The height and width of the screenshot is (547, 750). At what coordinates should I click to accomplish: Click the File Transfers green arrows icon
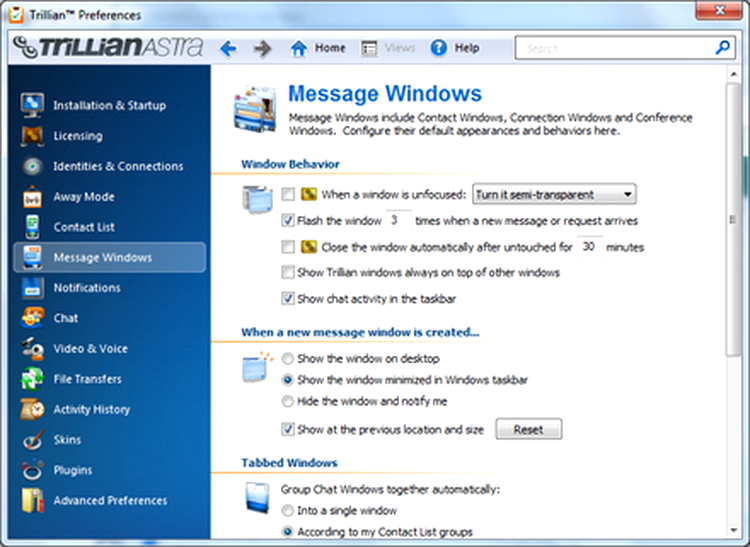(x=32, y=379)
